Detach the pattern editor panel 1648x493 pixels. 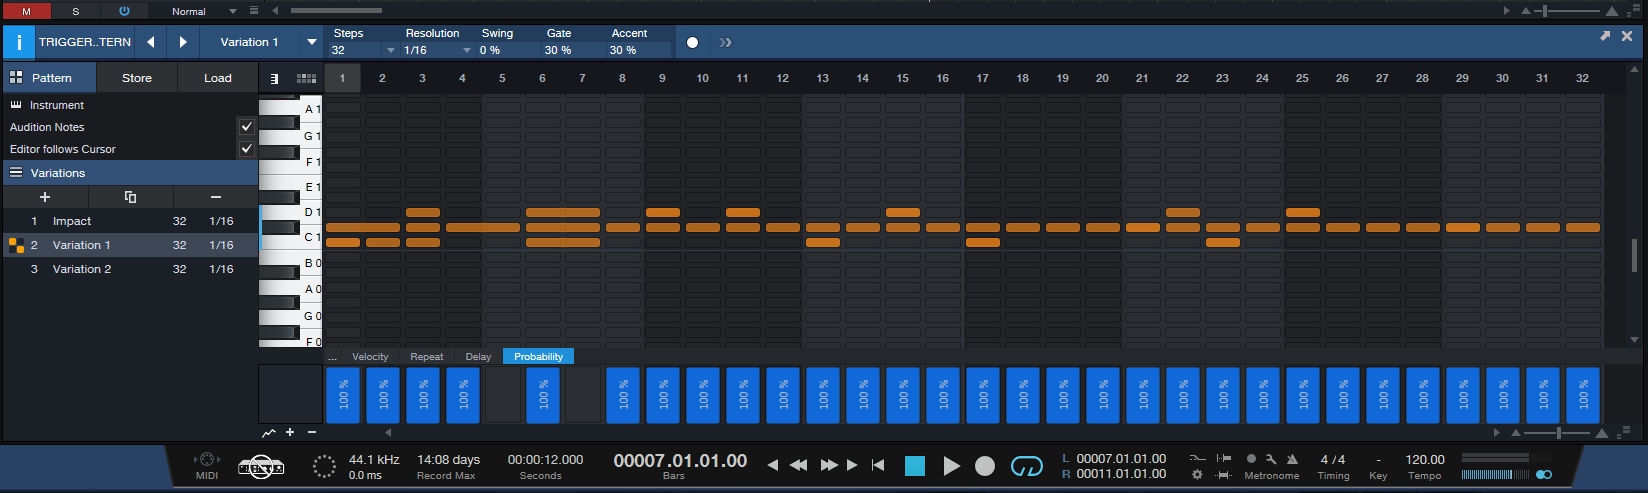[x=1605, y=36]
